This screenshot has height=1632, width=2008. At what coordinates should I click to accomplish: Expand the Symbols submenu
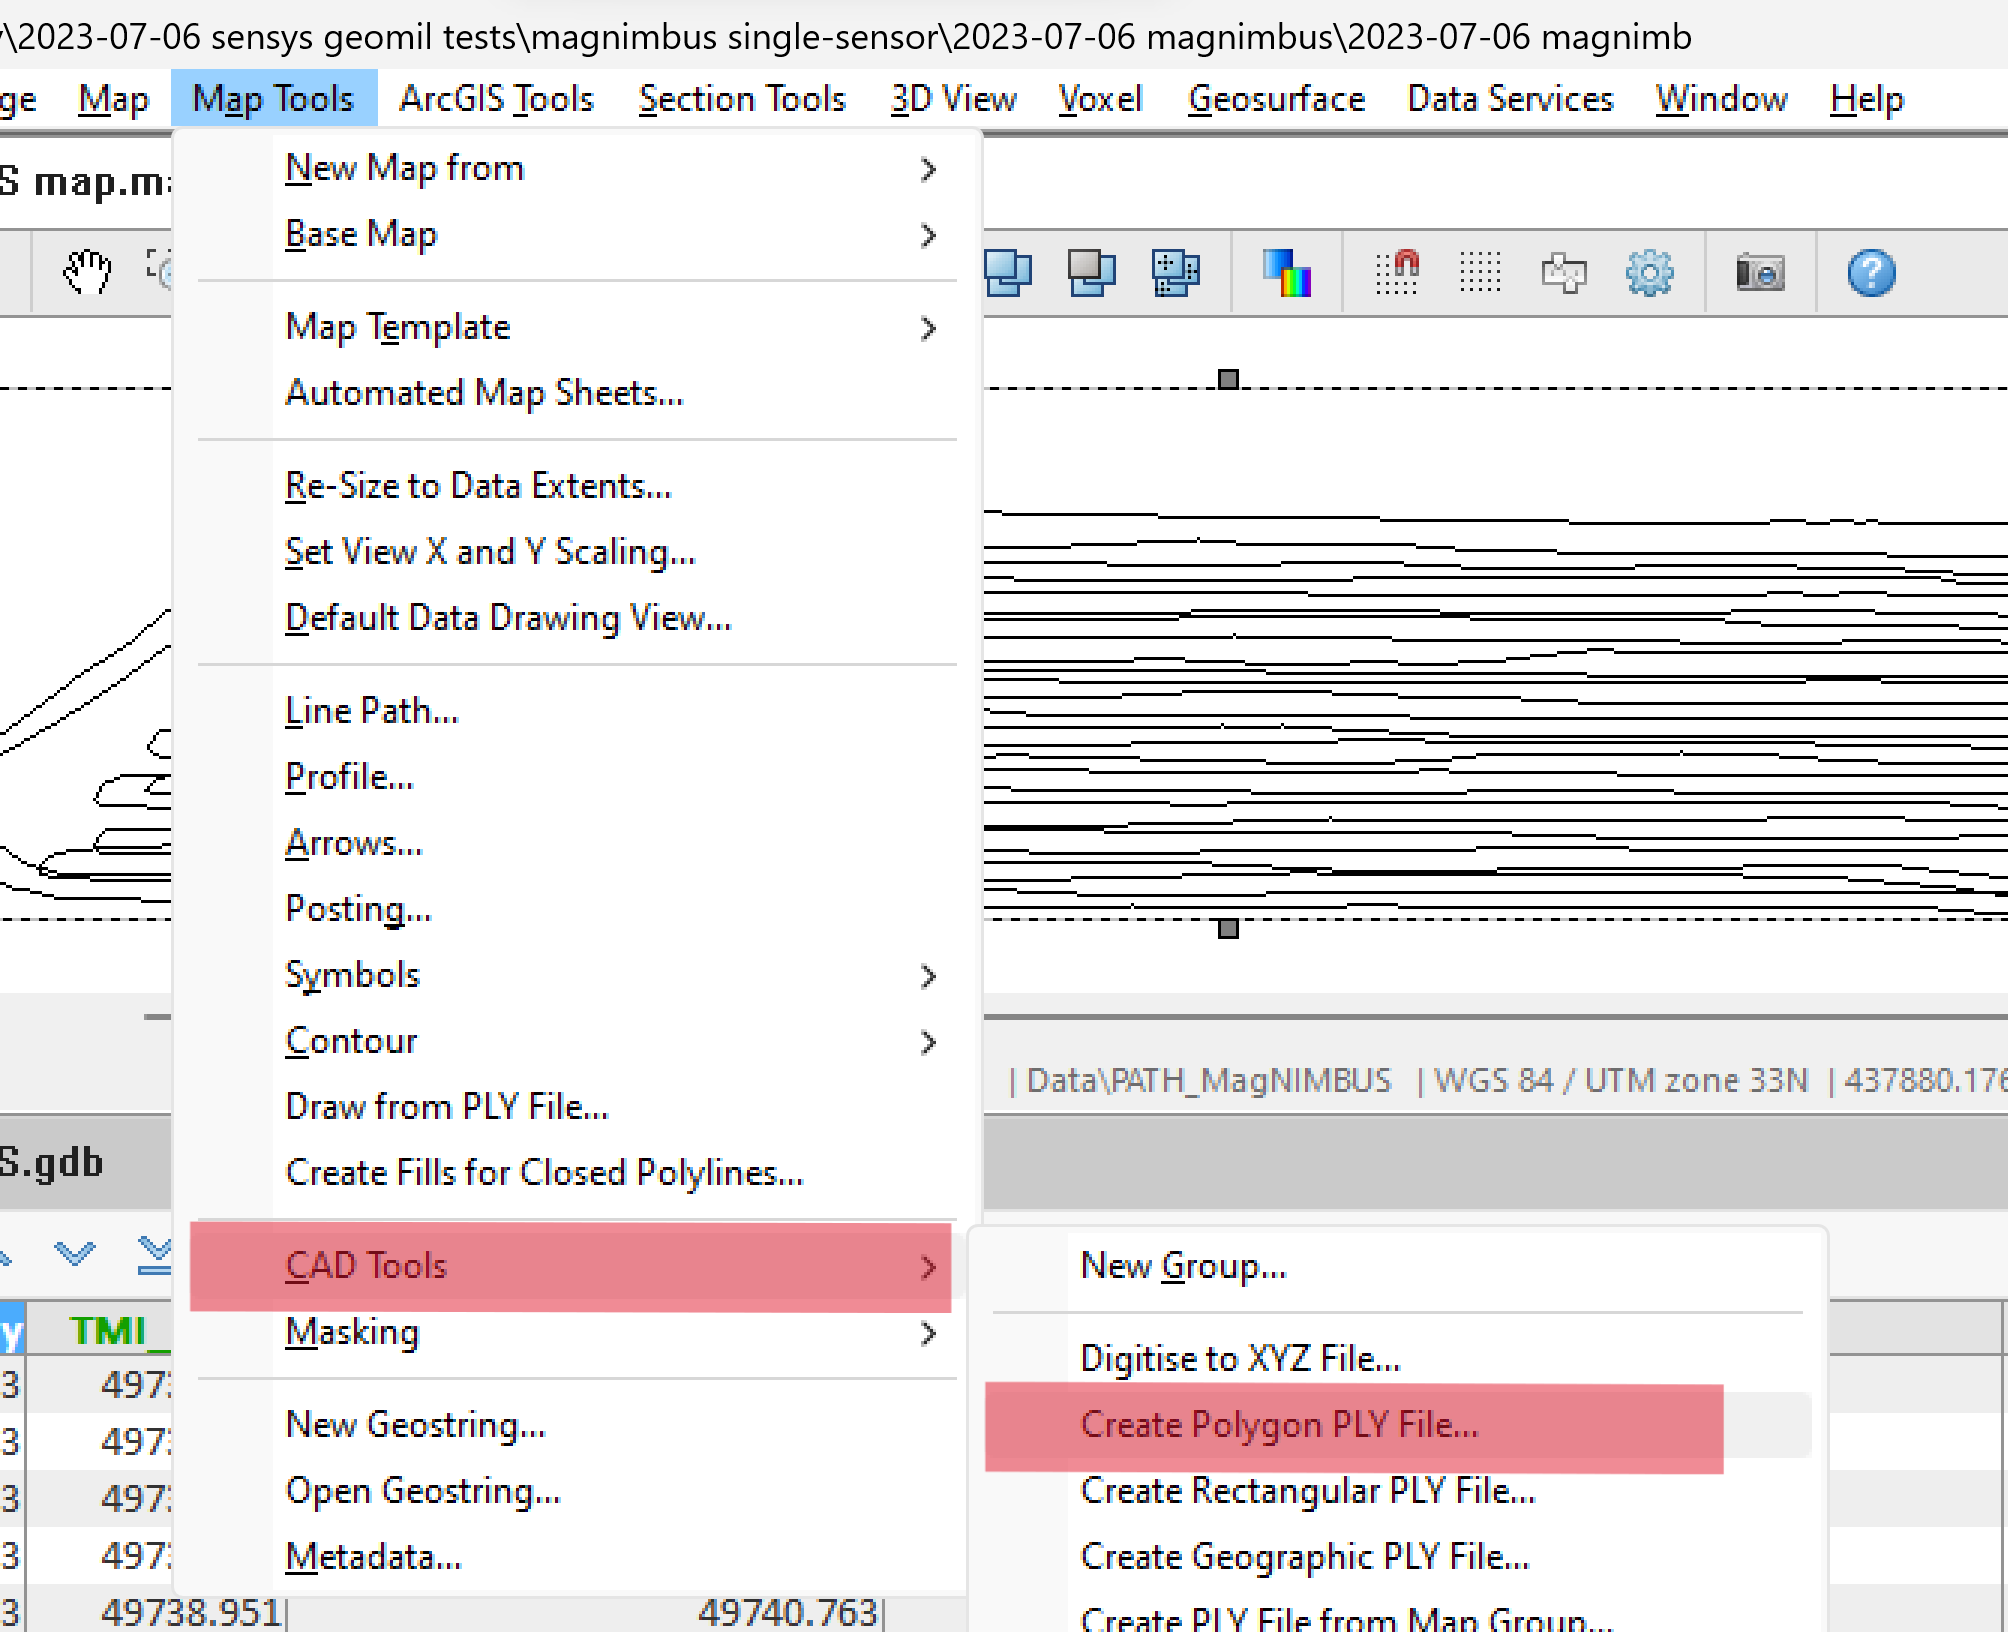(x=930, y=975)
